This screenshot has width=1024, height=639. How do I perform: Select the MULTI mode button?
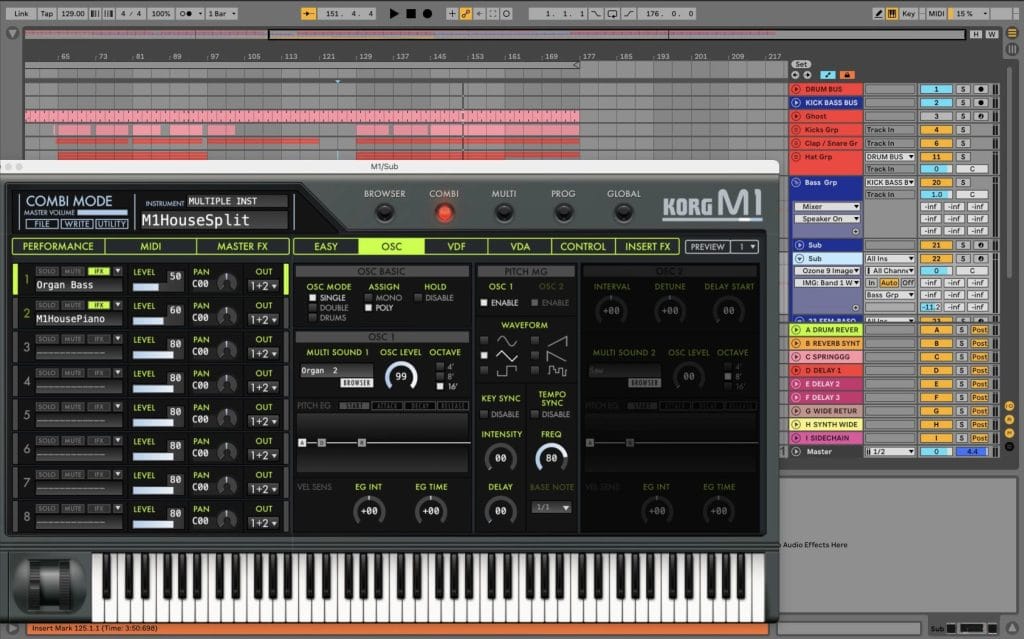(504, 212)
